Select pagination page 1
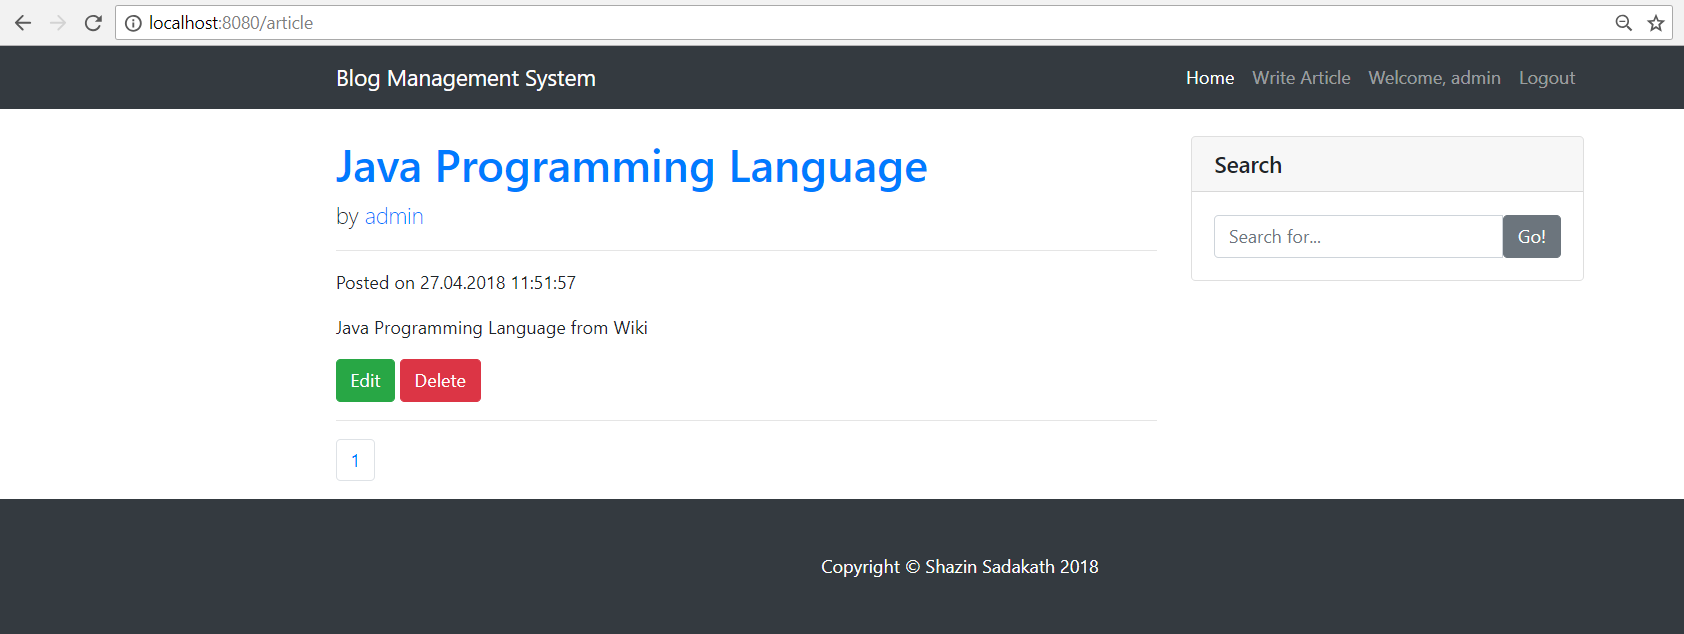 [355, 460]
